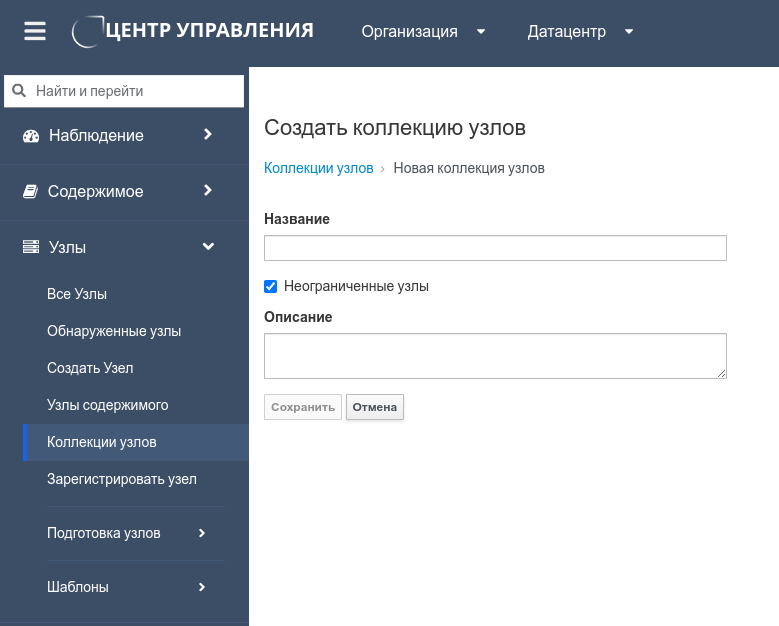Image resolution: width=779 pixels, height=626 pixels.
Task: Click the Наблюдение dashboard icon
Action: coord(30,136)
